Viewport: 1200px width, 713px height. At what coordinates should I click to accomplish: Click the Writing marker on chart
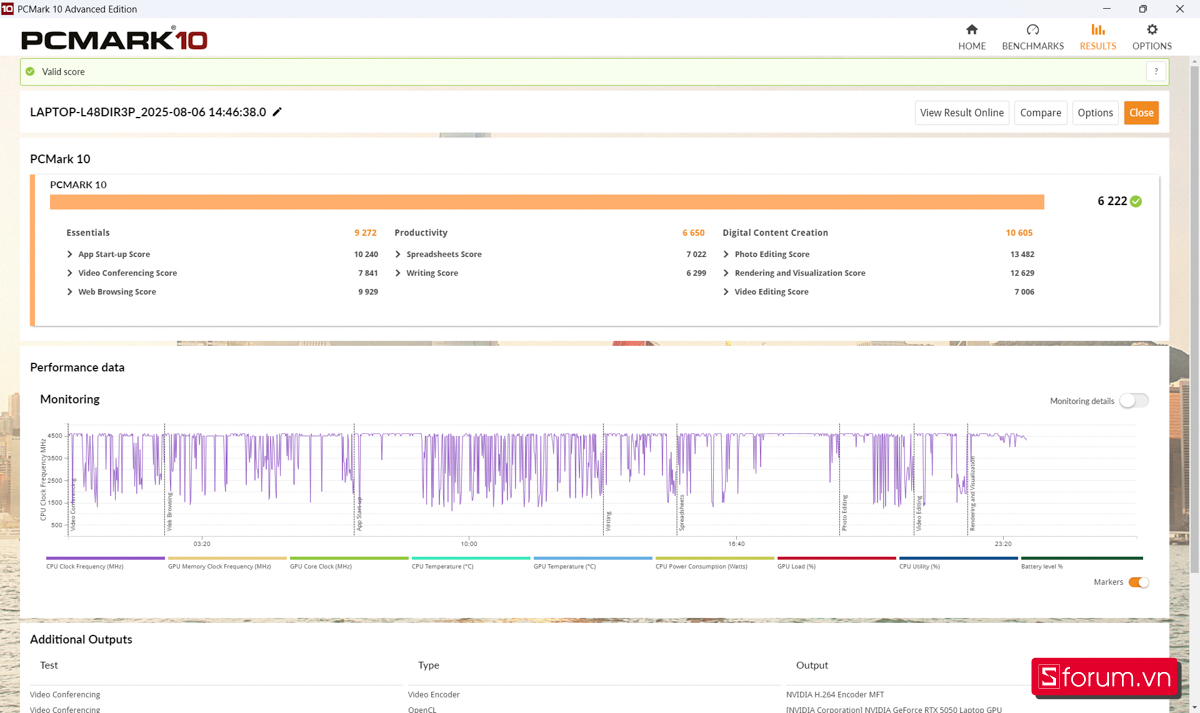[x=607, y=520]
